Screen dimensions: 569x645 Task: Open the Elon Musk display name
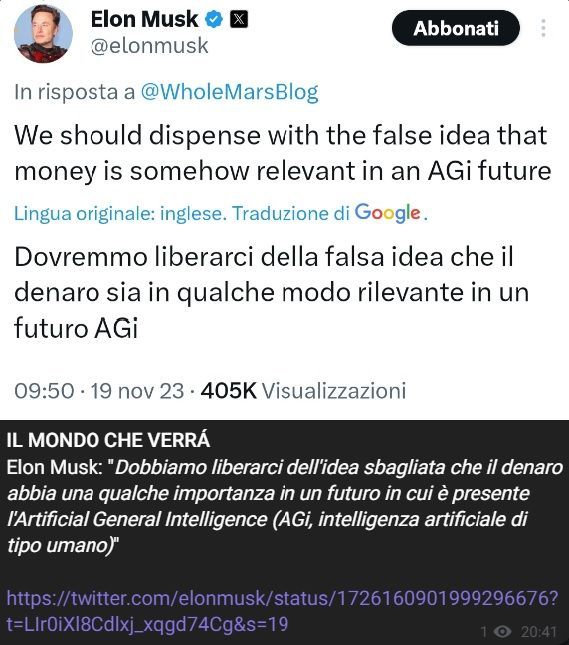click(144, 19)
